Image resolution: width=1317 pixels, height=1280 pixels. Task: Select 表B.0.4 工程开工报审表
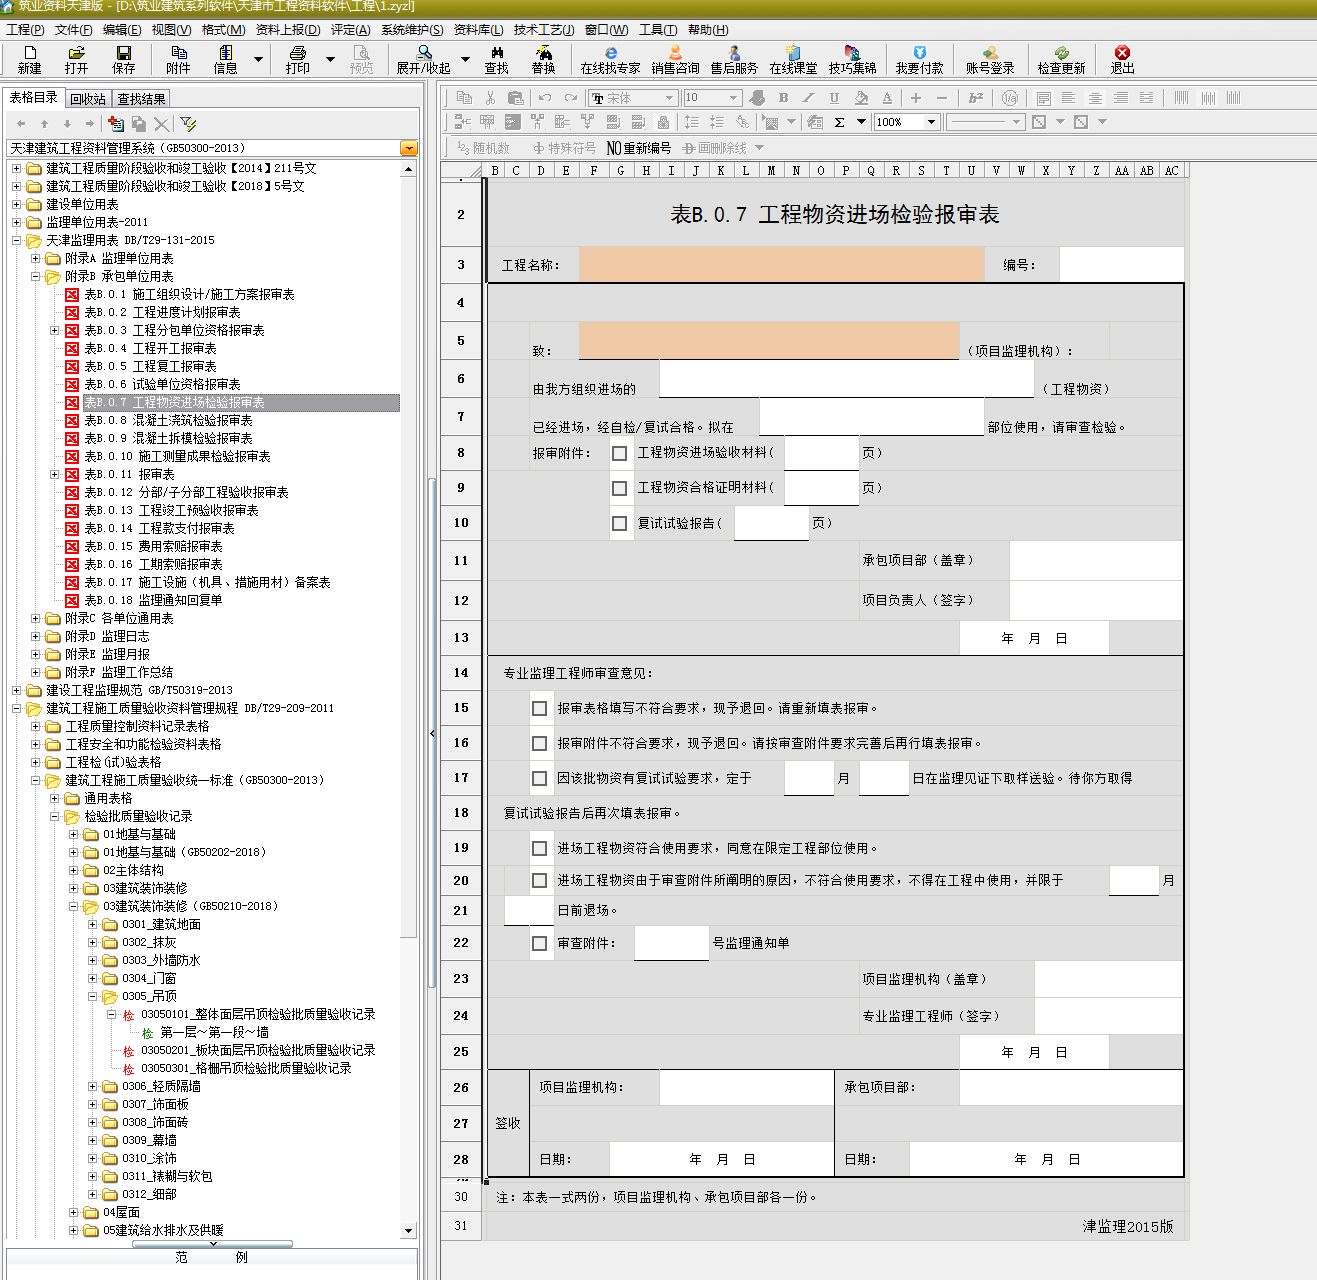(x=151, y=348)
